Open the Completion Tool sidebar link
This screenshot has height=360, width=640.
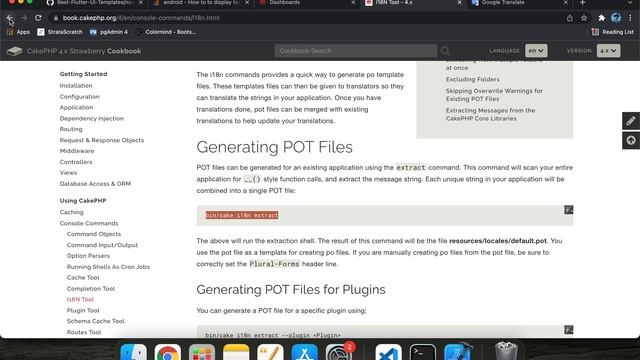91,289
